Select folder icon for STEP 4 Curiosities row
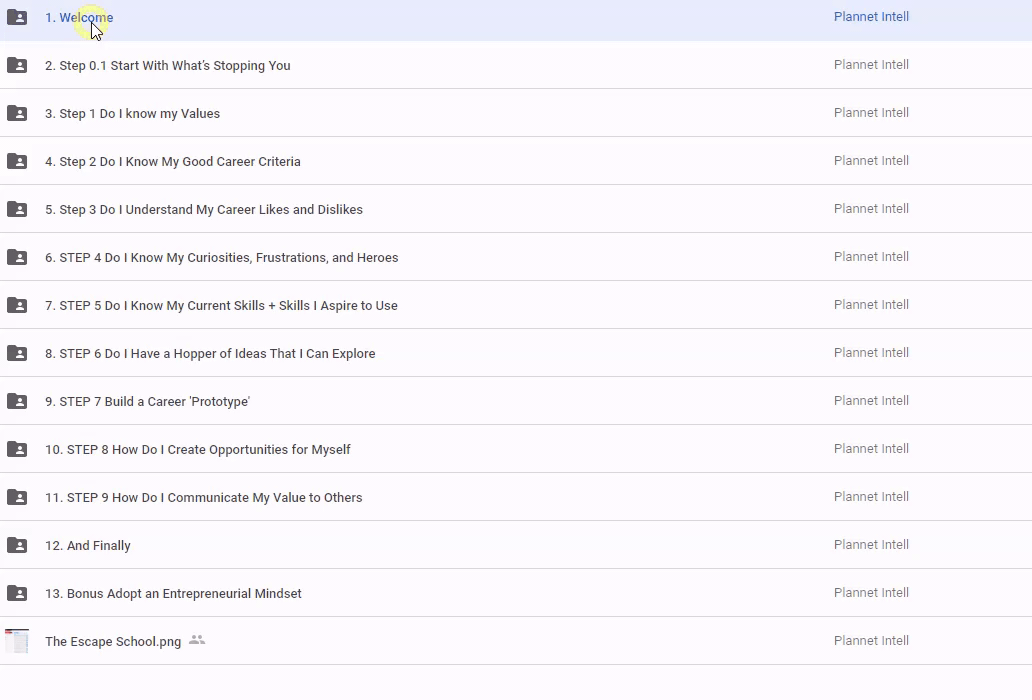Image resolution: width=1032 pixels, height=700 pixels. tap(17, 257)
